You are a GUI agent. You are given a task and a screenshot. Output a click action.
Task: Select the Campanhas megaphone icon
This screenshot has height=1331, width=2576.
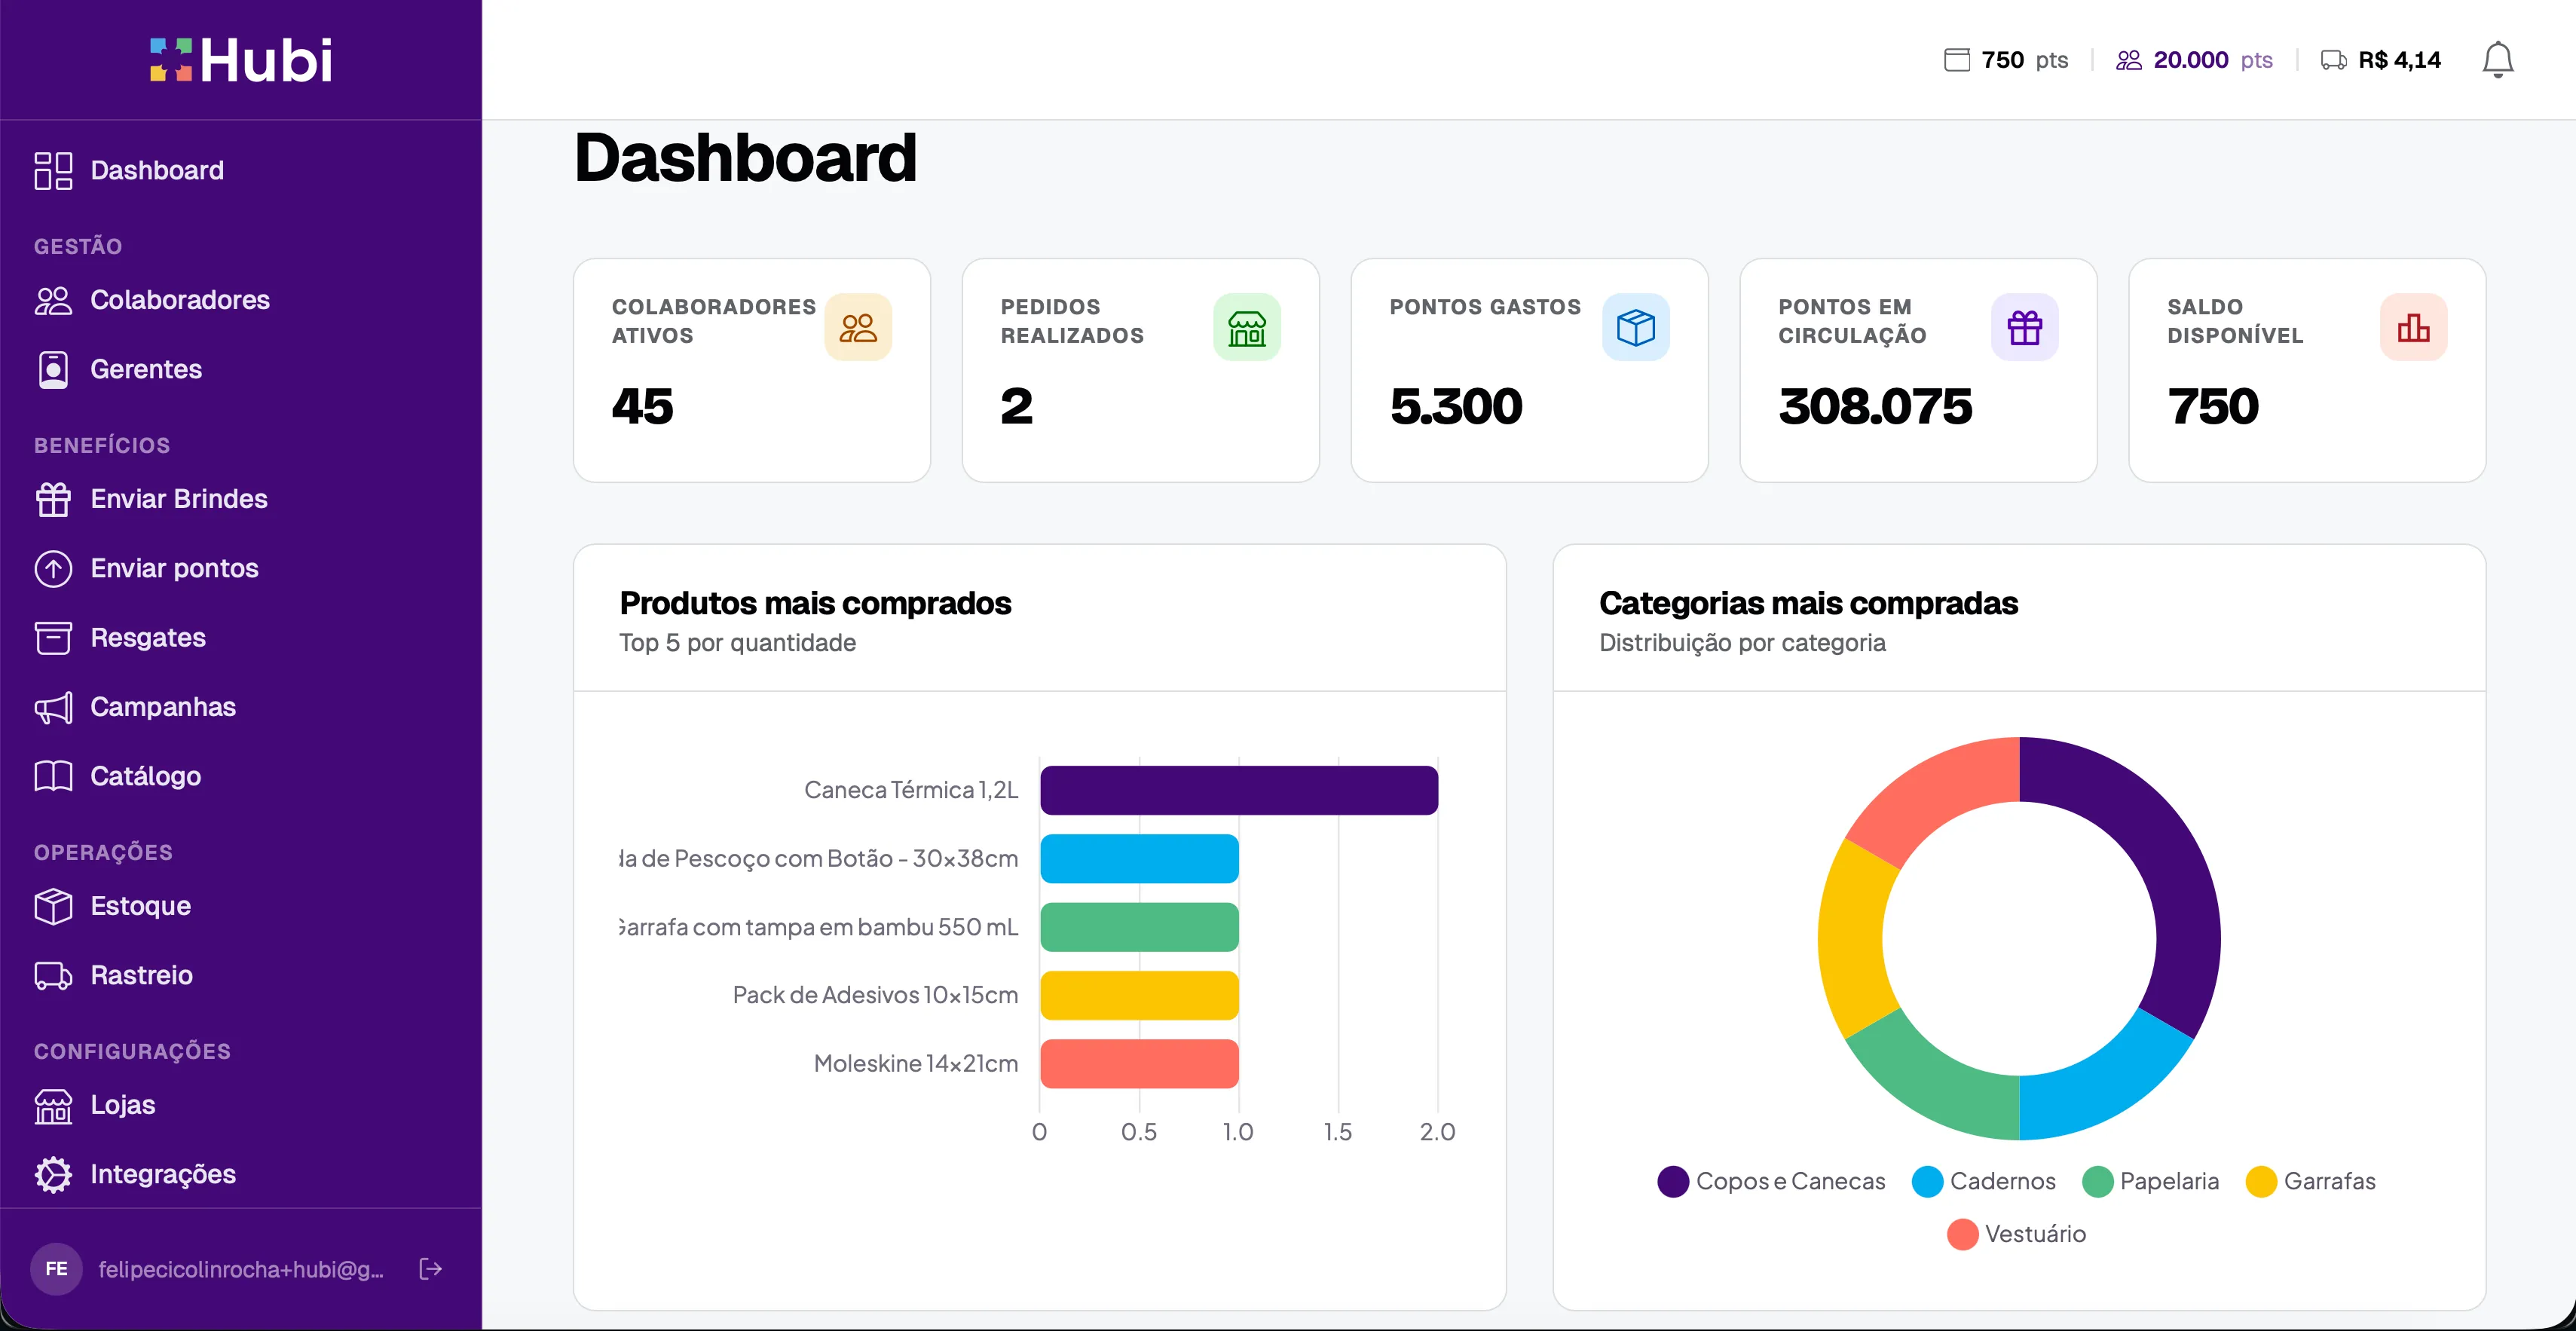[x=53, y=707]
